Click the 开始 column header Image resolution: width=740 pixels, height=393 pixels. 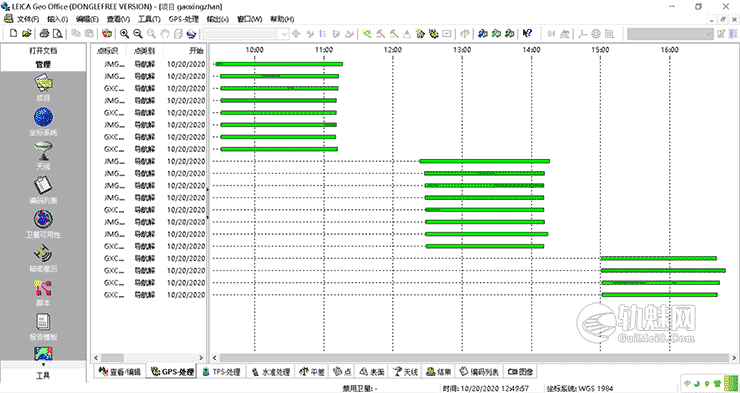point(184,50)
